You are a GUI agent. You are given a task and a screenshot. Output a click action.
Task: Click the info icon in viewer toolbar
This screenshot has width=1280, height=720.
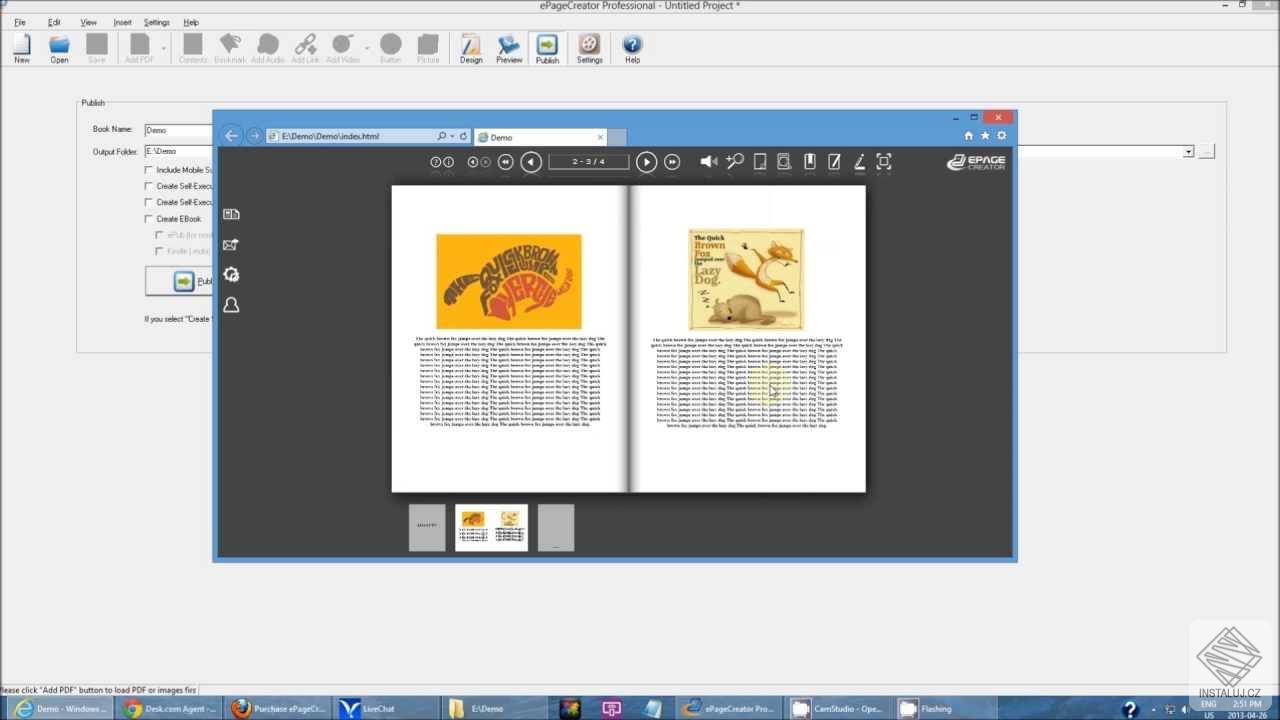pyautogui.click(x=448, y=162)
